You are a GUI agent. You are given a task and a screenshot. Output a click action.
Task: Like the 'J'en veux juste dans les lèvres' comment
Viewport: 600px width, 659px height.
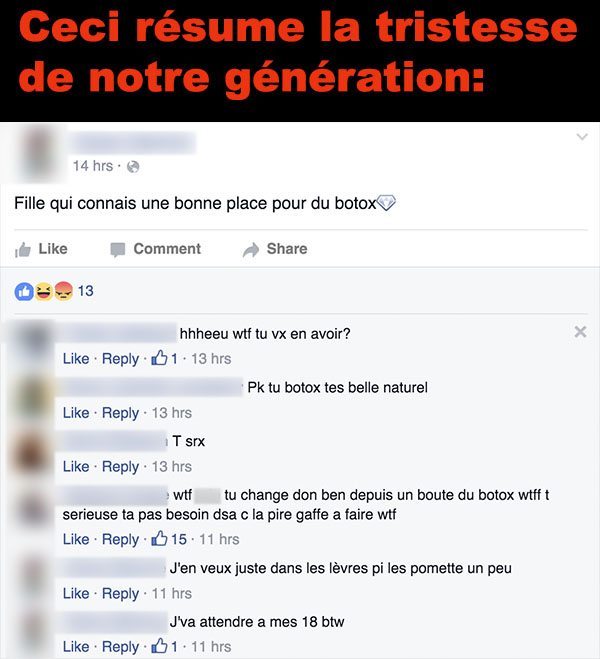pyautogui.click(x=76, y=593)
